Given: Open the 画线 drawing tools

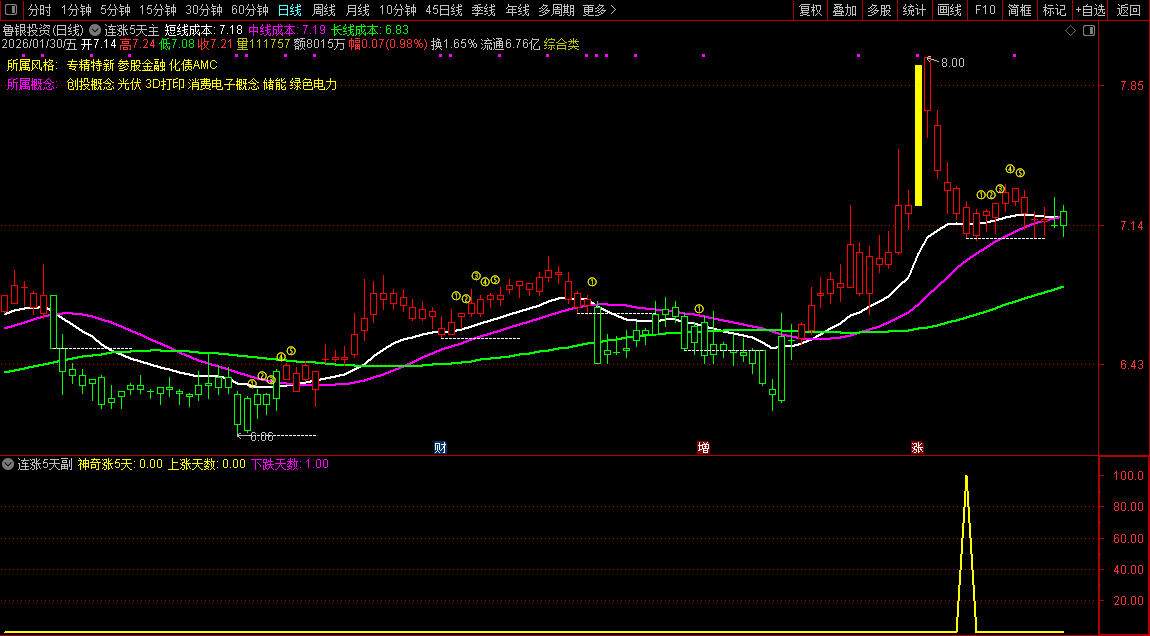Looking at the screenshot, I should [950, 10].
